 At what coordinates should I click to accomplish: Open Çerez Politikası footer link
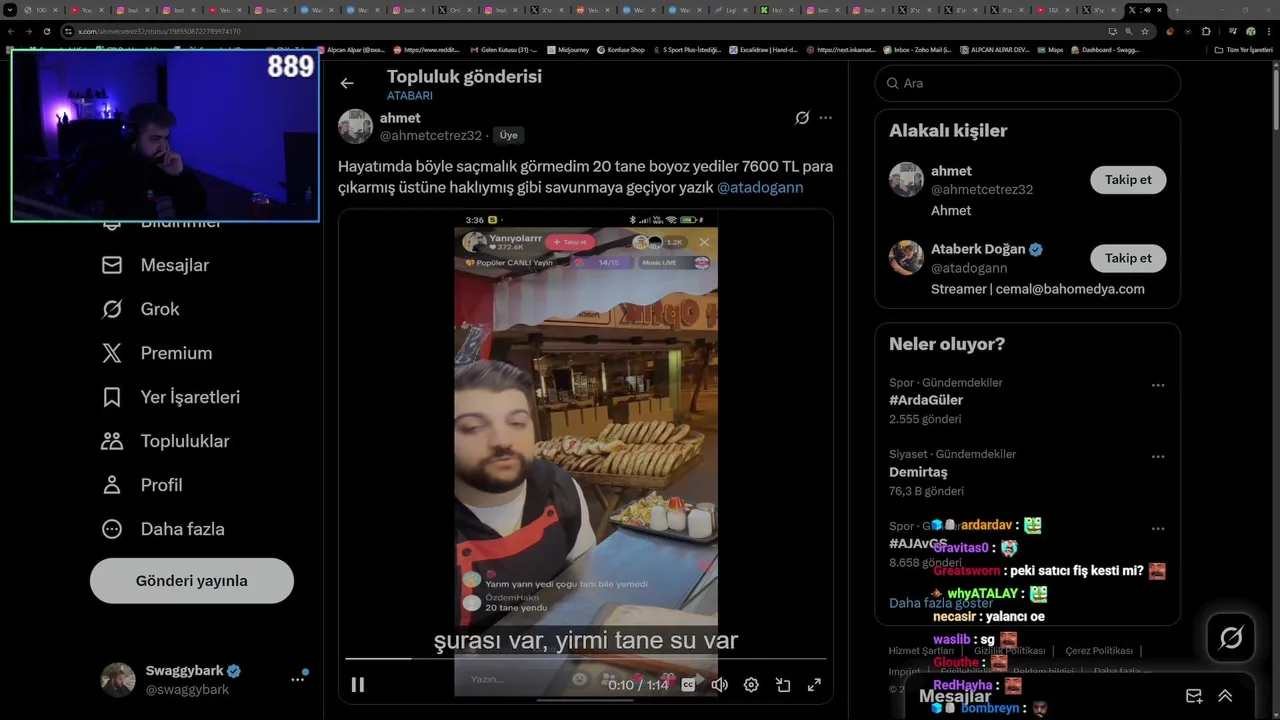tap(1099, 651)
